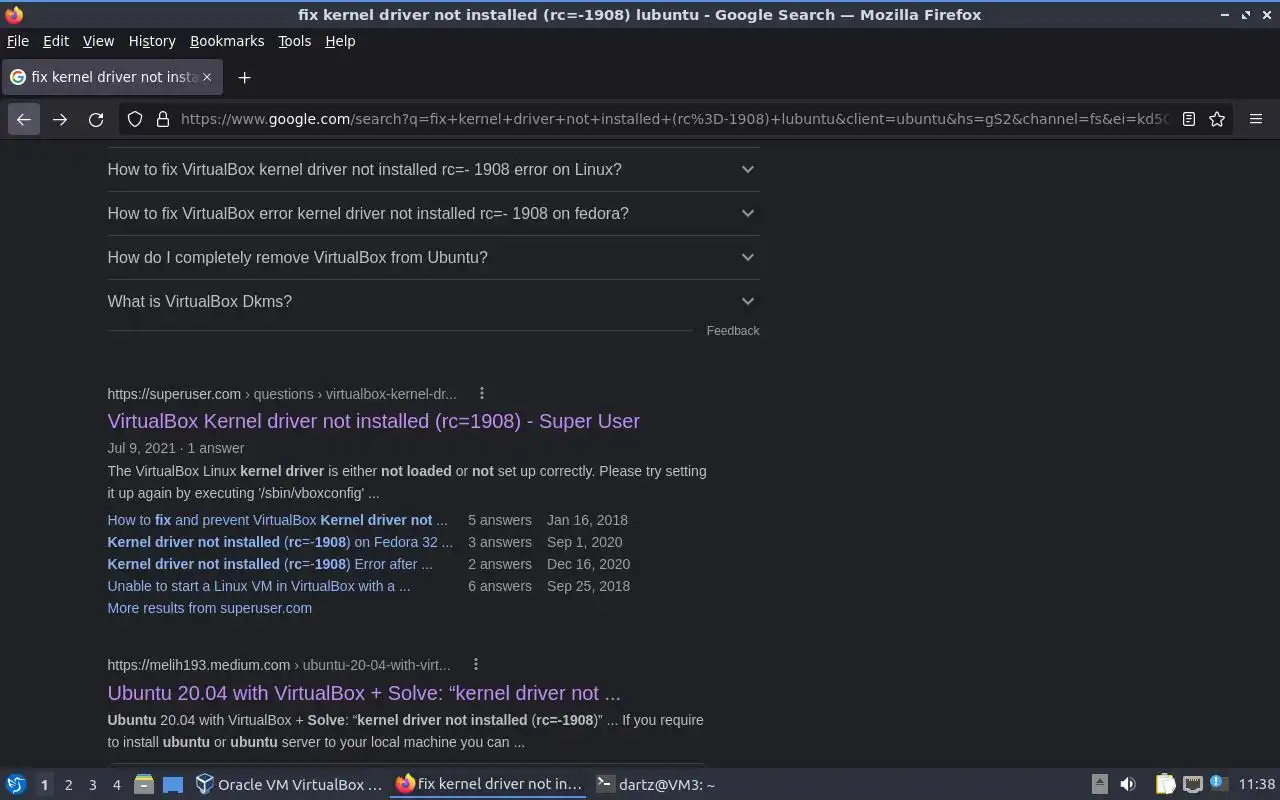Switch to dartz@VM3 terminal taskbar window

(x=655, y=785)
